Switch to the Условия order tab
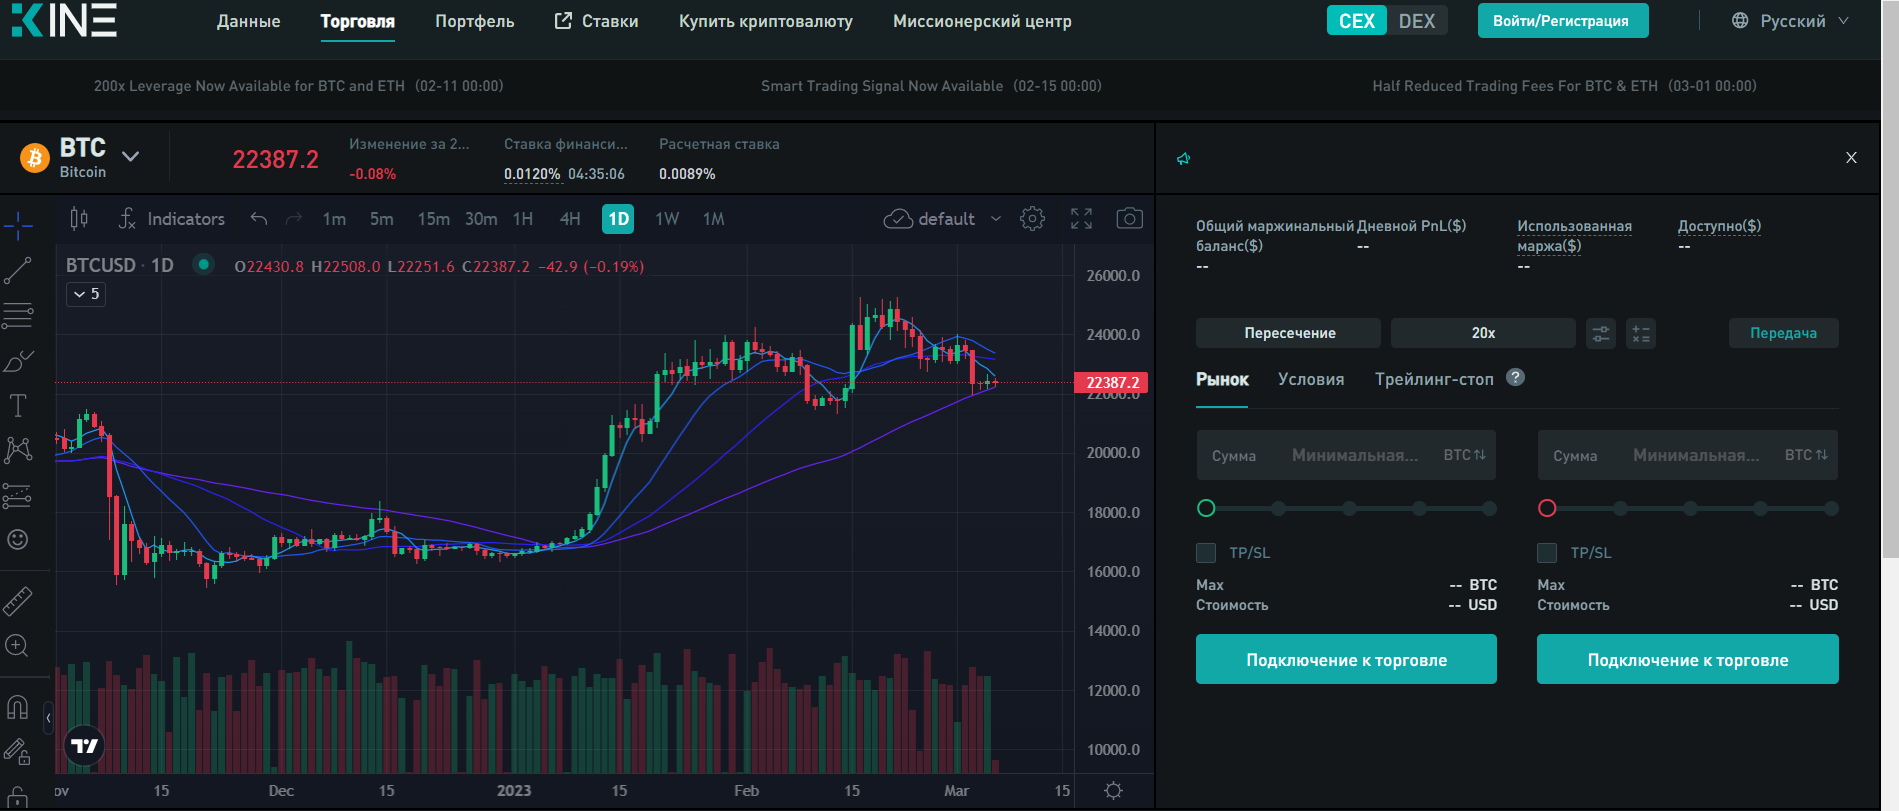The height and width of the screenshot is (811, 1899). pos(1311,380)
